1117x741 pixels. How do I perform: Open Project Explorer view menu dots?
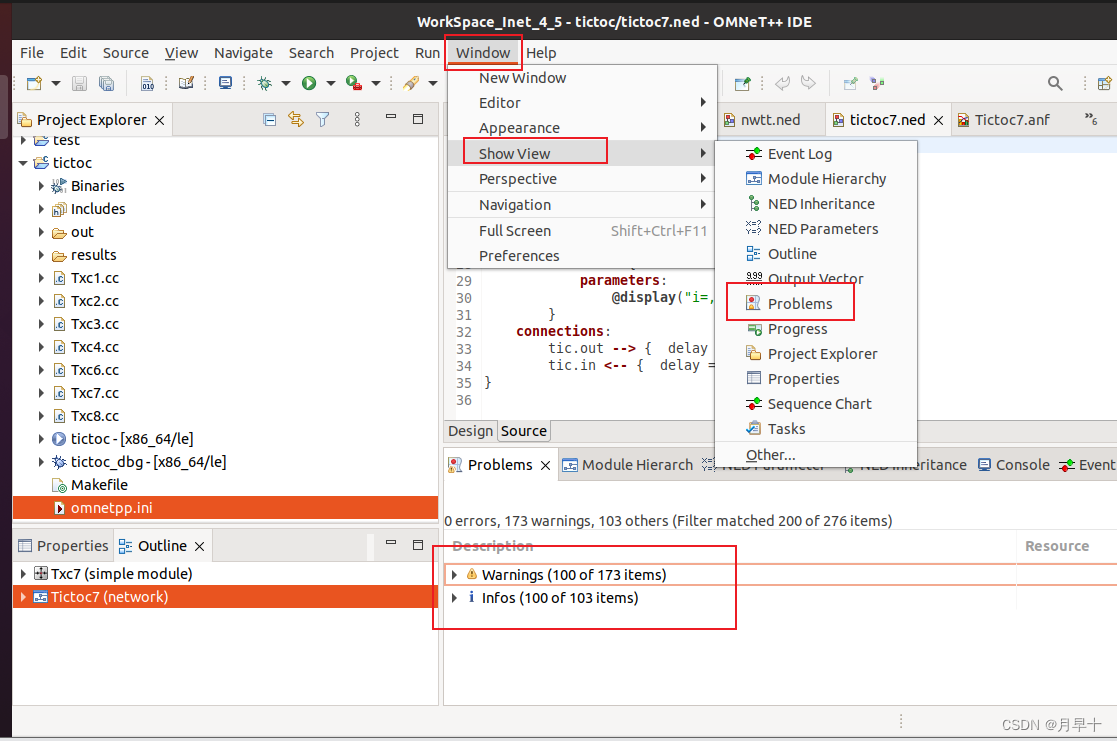click(357, 119)
